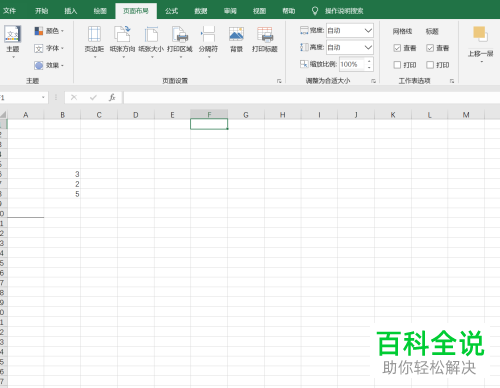500x388 pixels.
Task: Click the fx insert function icon
Action: tap(112, 97)
